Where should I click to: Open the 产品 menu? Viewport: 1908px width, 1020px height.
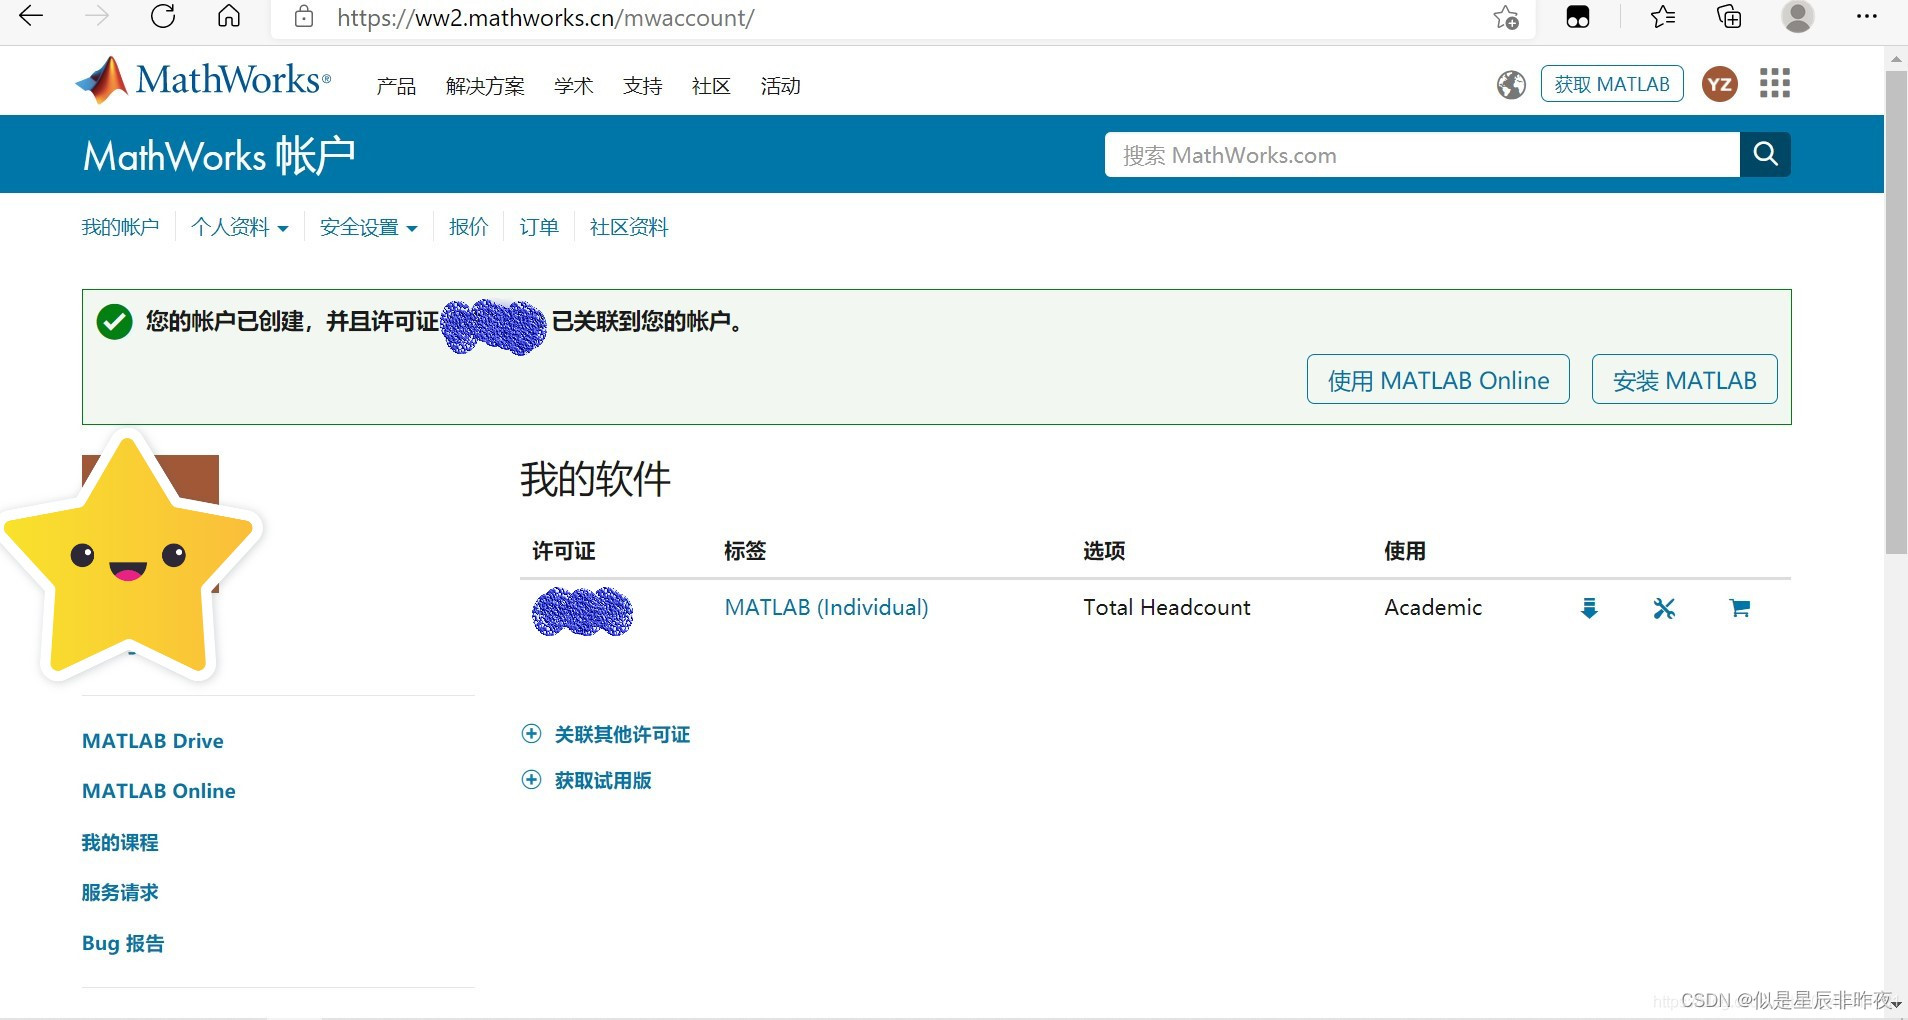[396, 87]
